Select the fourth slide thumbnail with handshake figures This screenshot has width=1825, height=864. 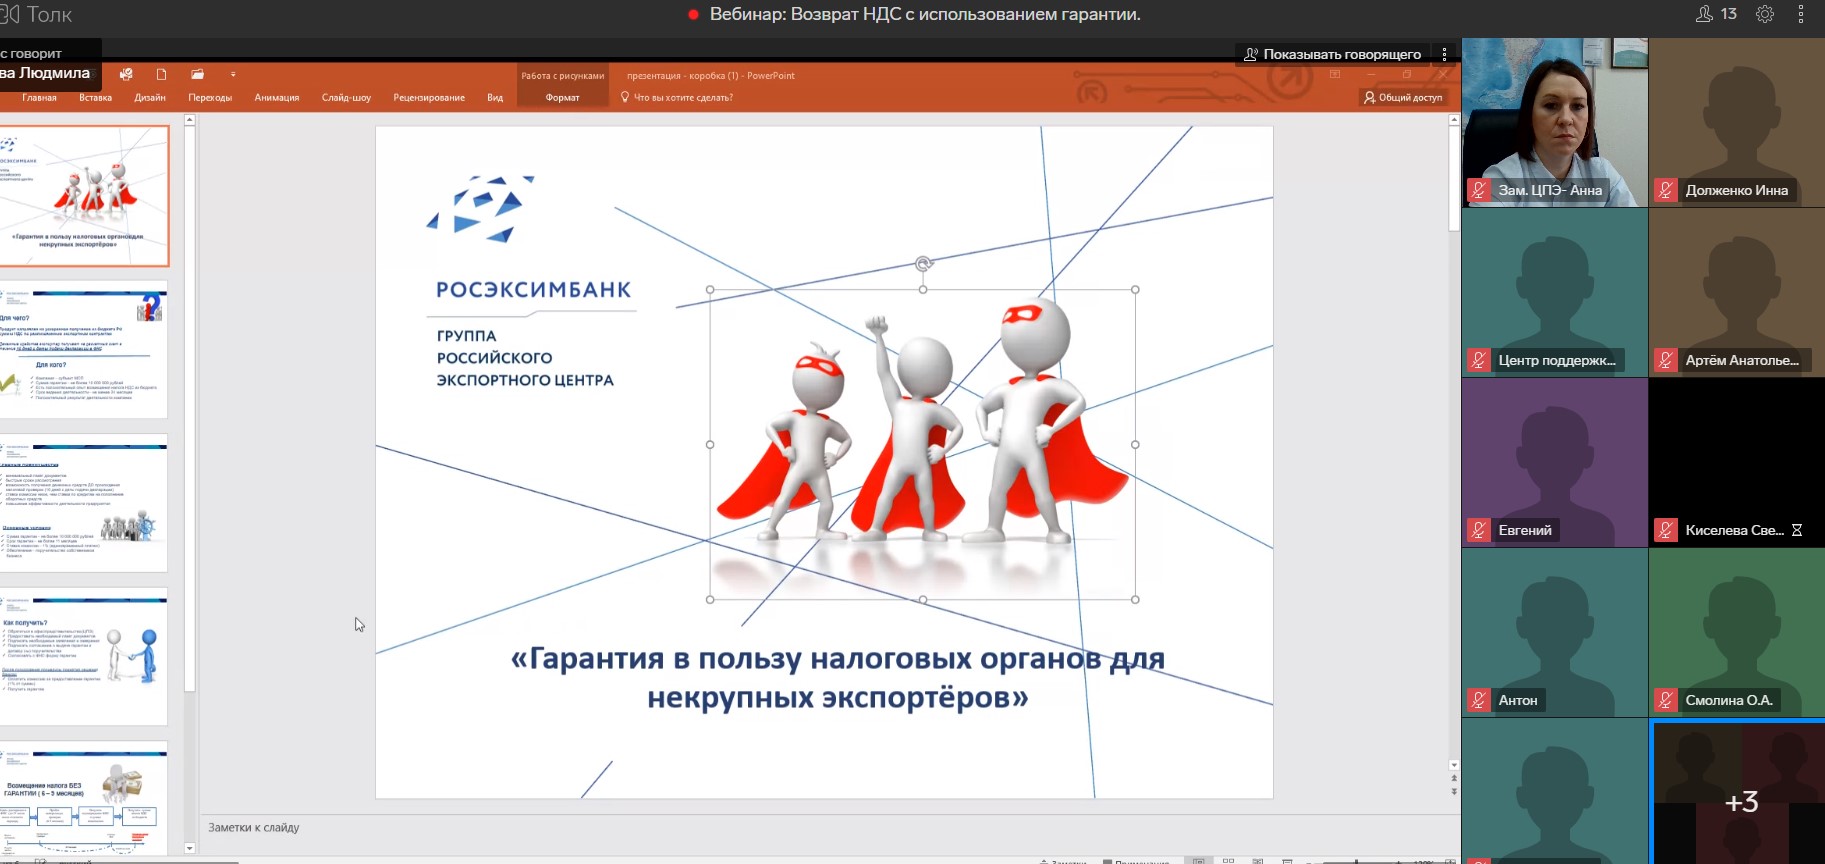(84, 657)
